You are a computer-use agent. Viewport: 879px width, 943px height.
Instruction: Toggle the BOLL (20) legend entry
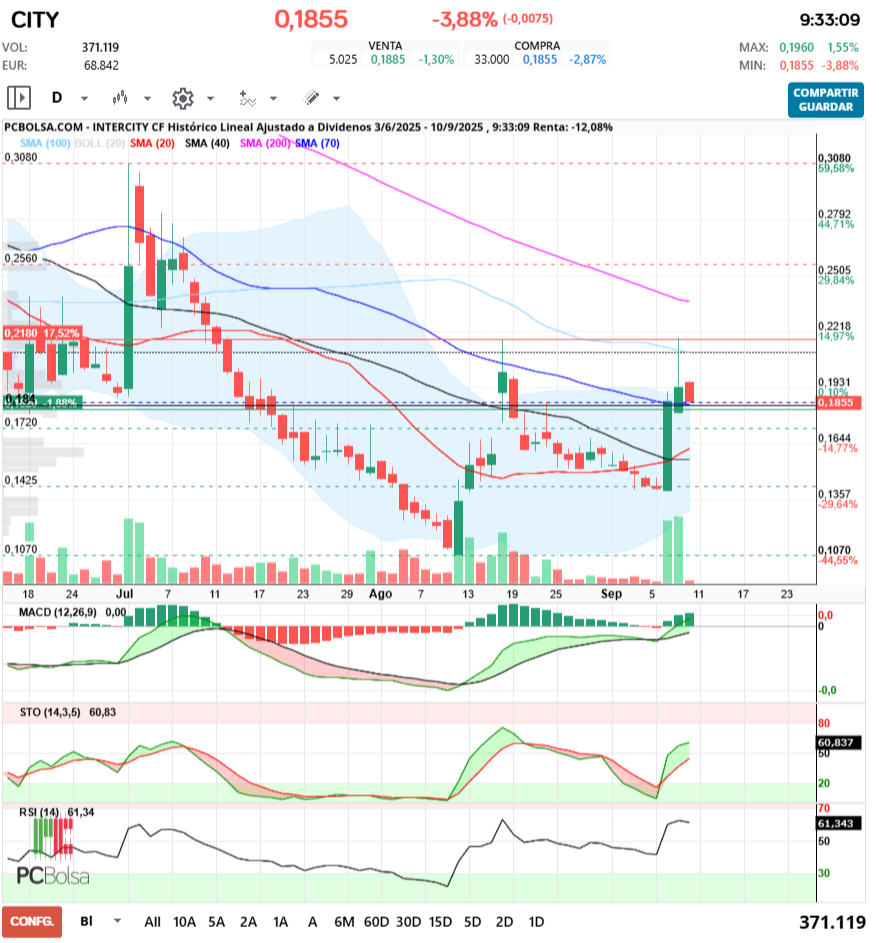tap(99, 143)
